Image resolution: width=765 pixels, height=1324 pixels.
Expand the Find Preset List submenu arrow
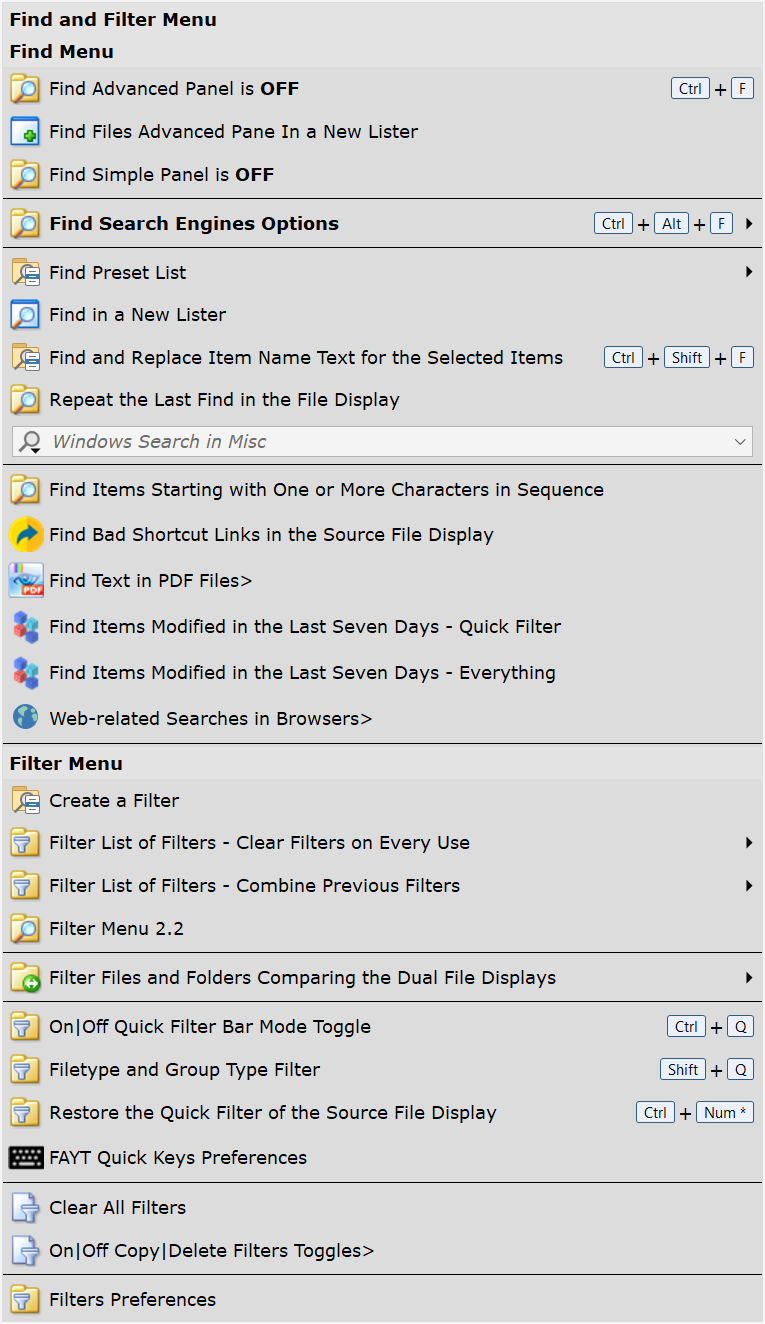click(749, 272)
